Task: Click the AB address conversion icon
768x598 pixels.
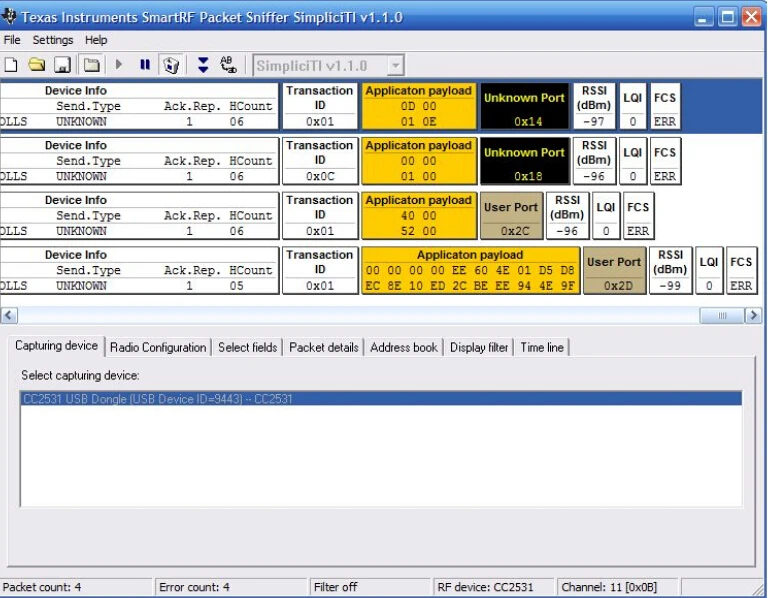Action: pos(228,65)
